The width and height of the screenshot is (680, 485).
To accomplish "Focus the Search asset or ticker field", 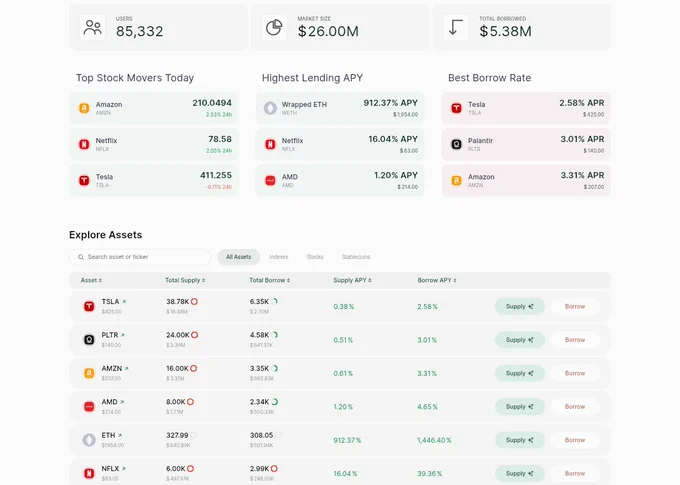I will point(140,257).
